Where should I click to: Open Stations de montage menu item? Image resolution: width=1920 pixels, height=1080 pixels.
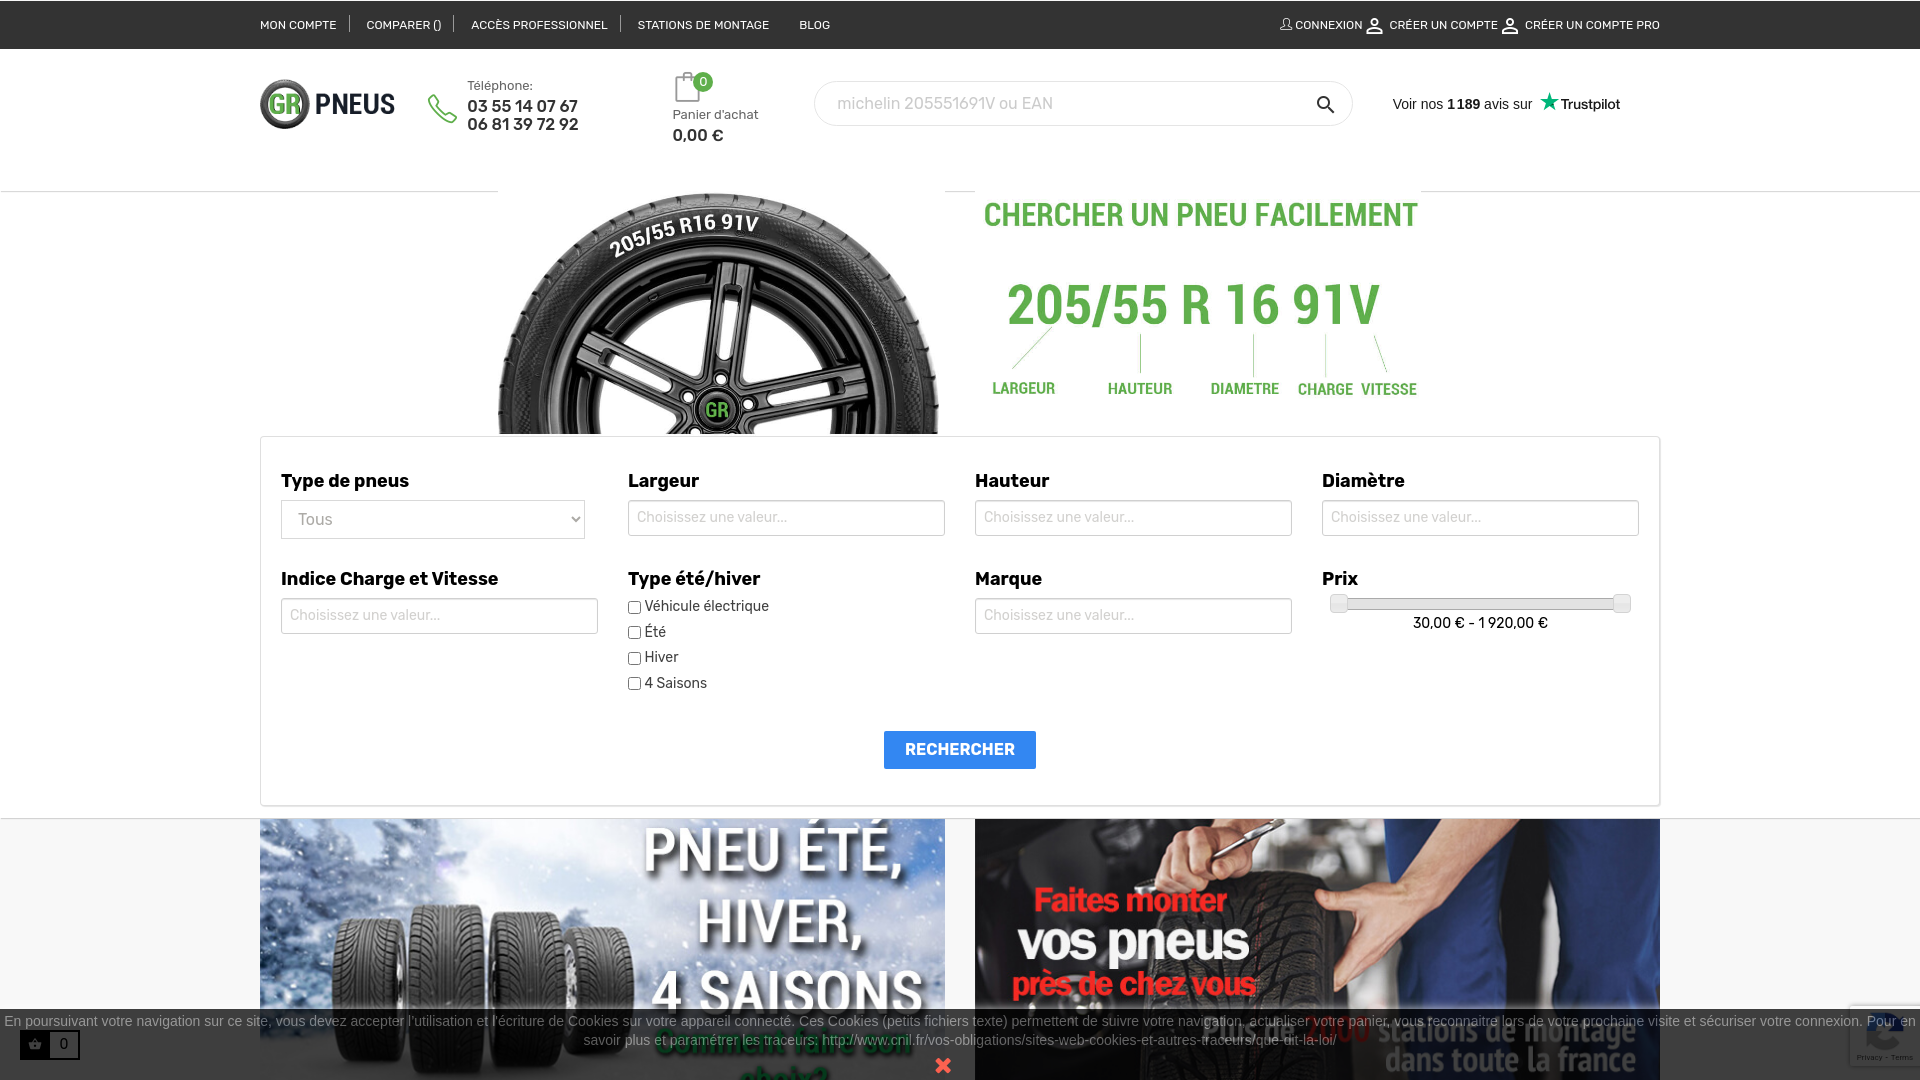703,25
